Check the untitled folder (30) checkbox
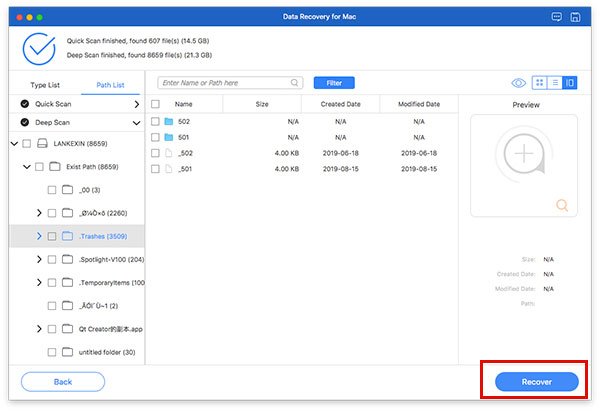This screenshot has width=600, height=411. tap(52, 352)
